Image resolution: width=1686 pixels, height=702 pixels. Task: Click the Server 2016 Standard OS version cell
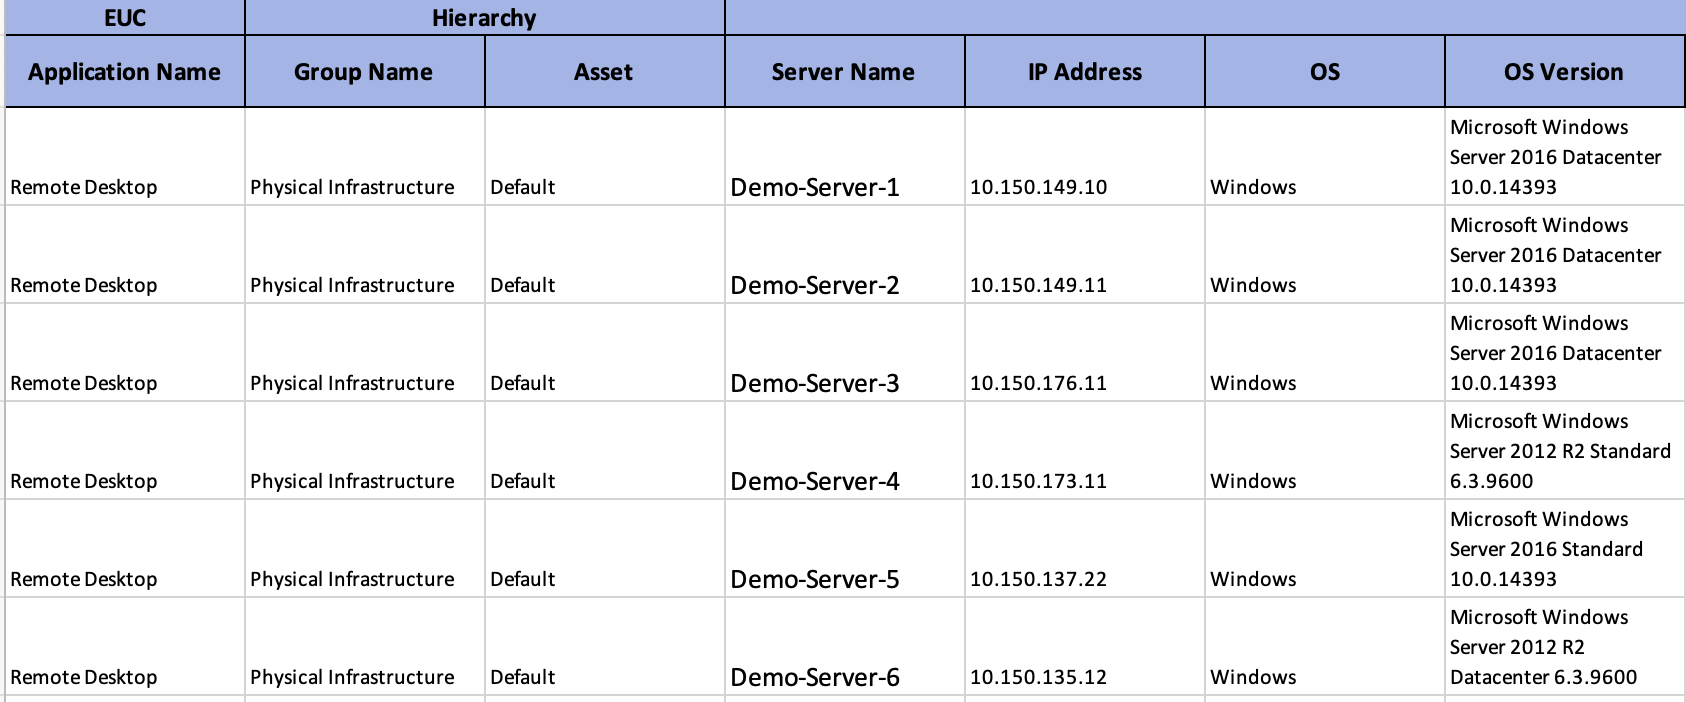[x=1546, y=549]
